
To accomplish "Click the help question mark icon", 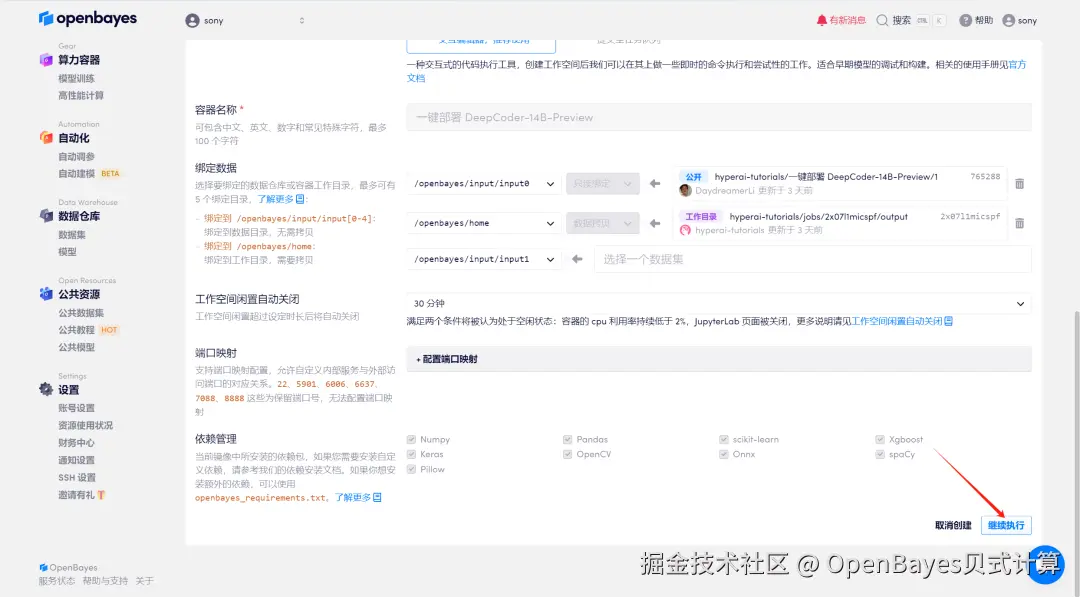I will click(966, 21).
